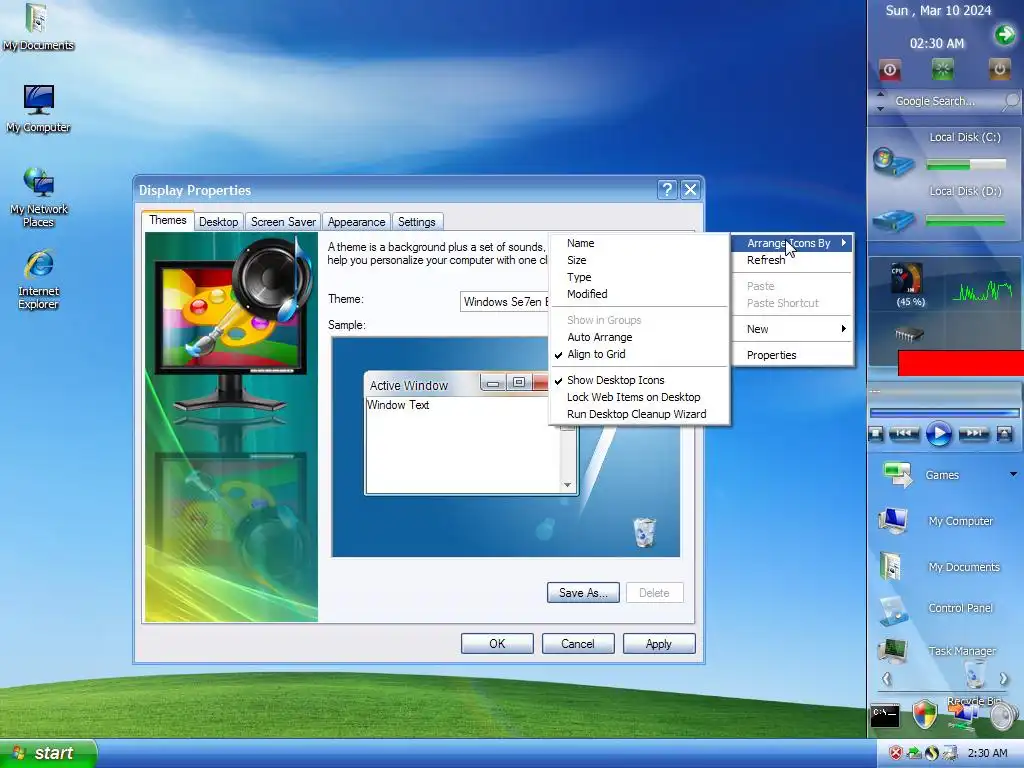Click the Apply button
This screenshot has width=1024, height=768.
[659, 644]
